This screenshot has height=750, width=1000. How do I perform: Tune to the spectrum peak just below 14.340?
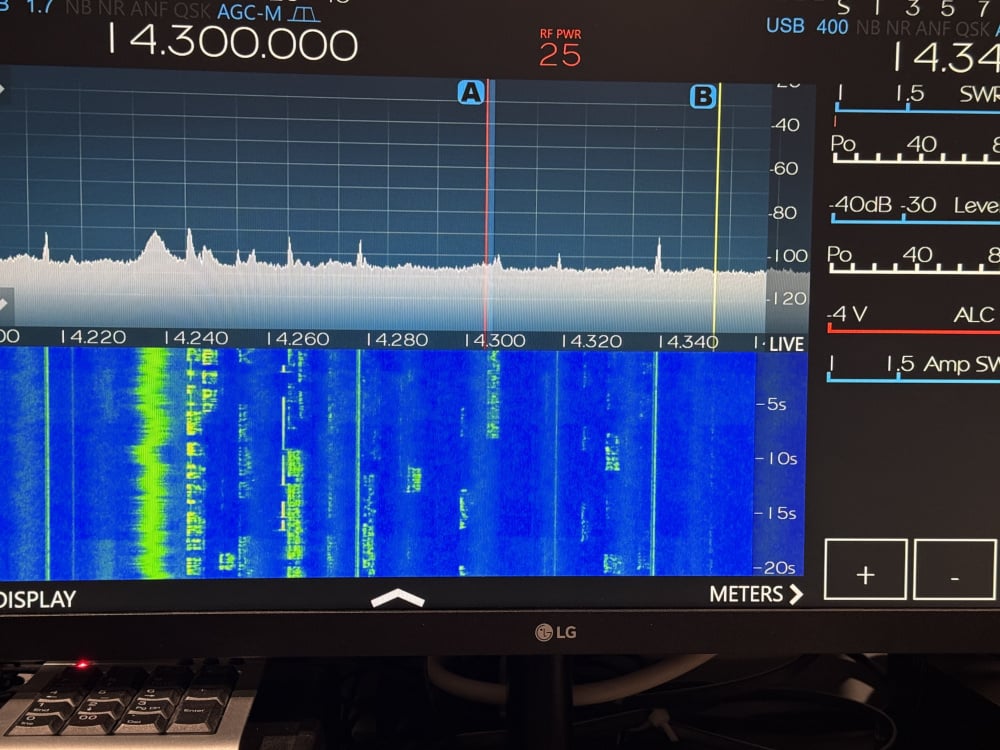(658, 255)
